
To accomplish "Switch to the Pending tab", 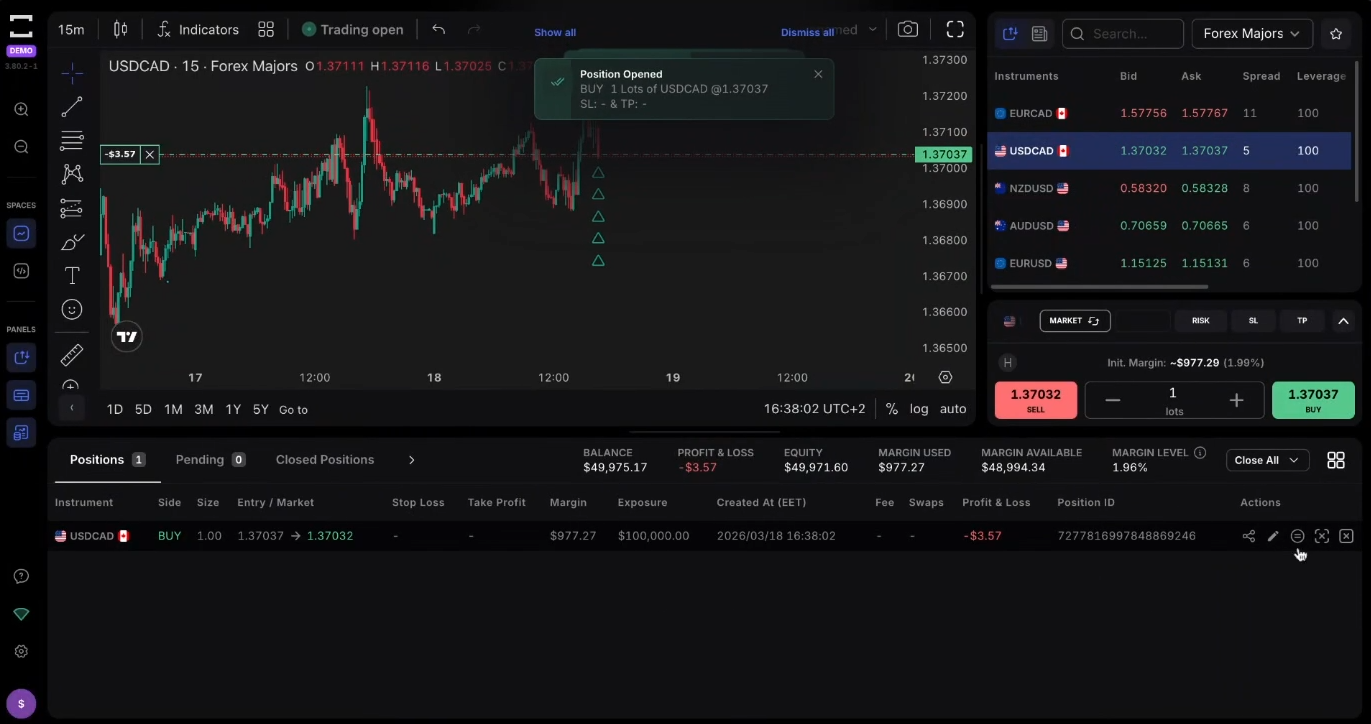I will [x=209, y=460].
